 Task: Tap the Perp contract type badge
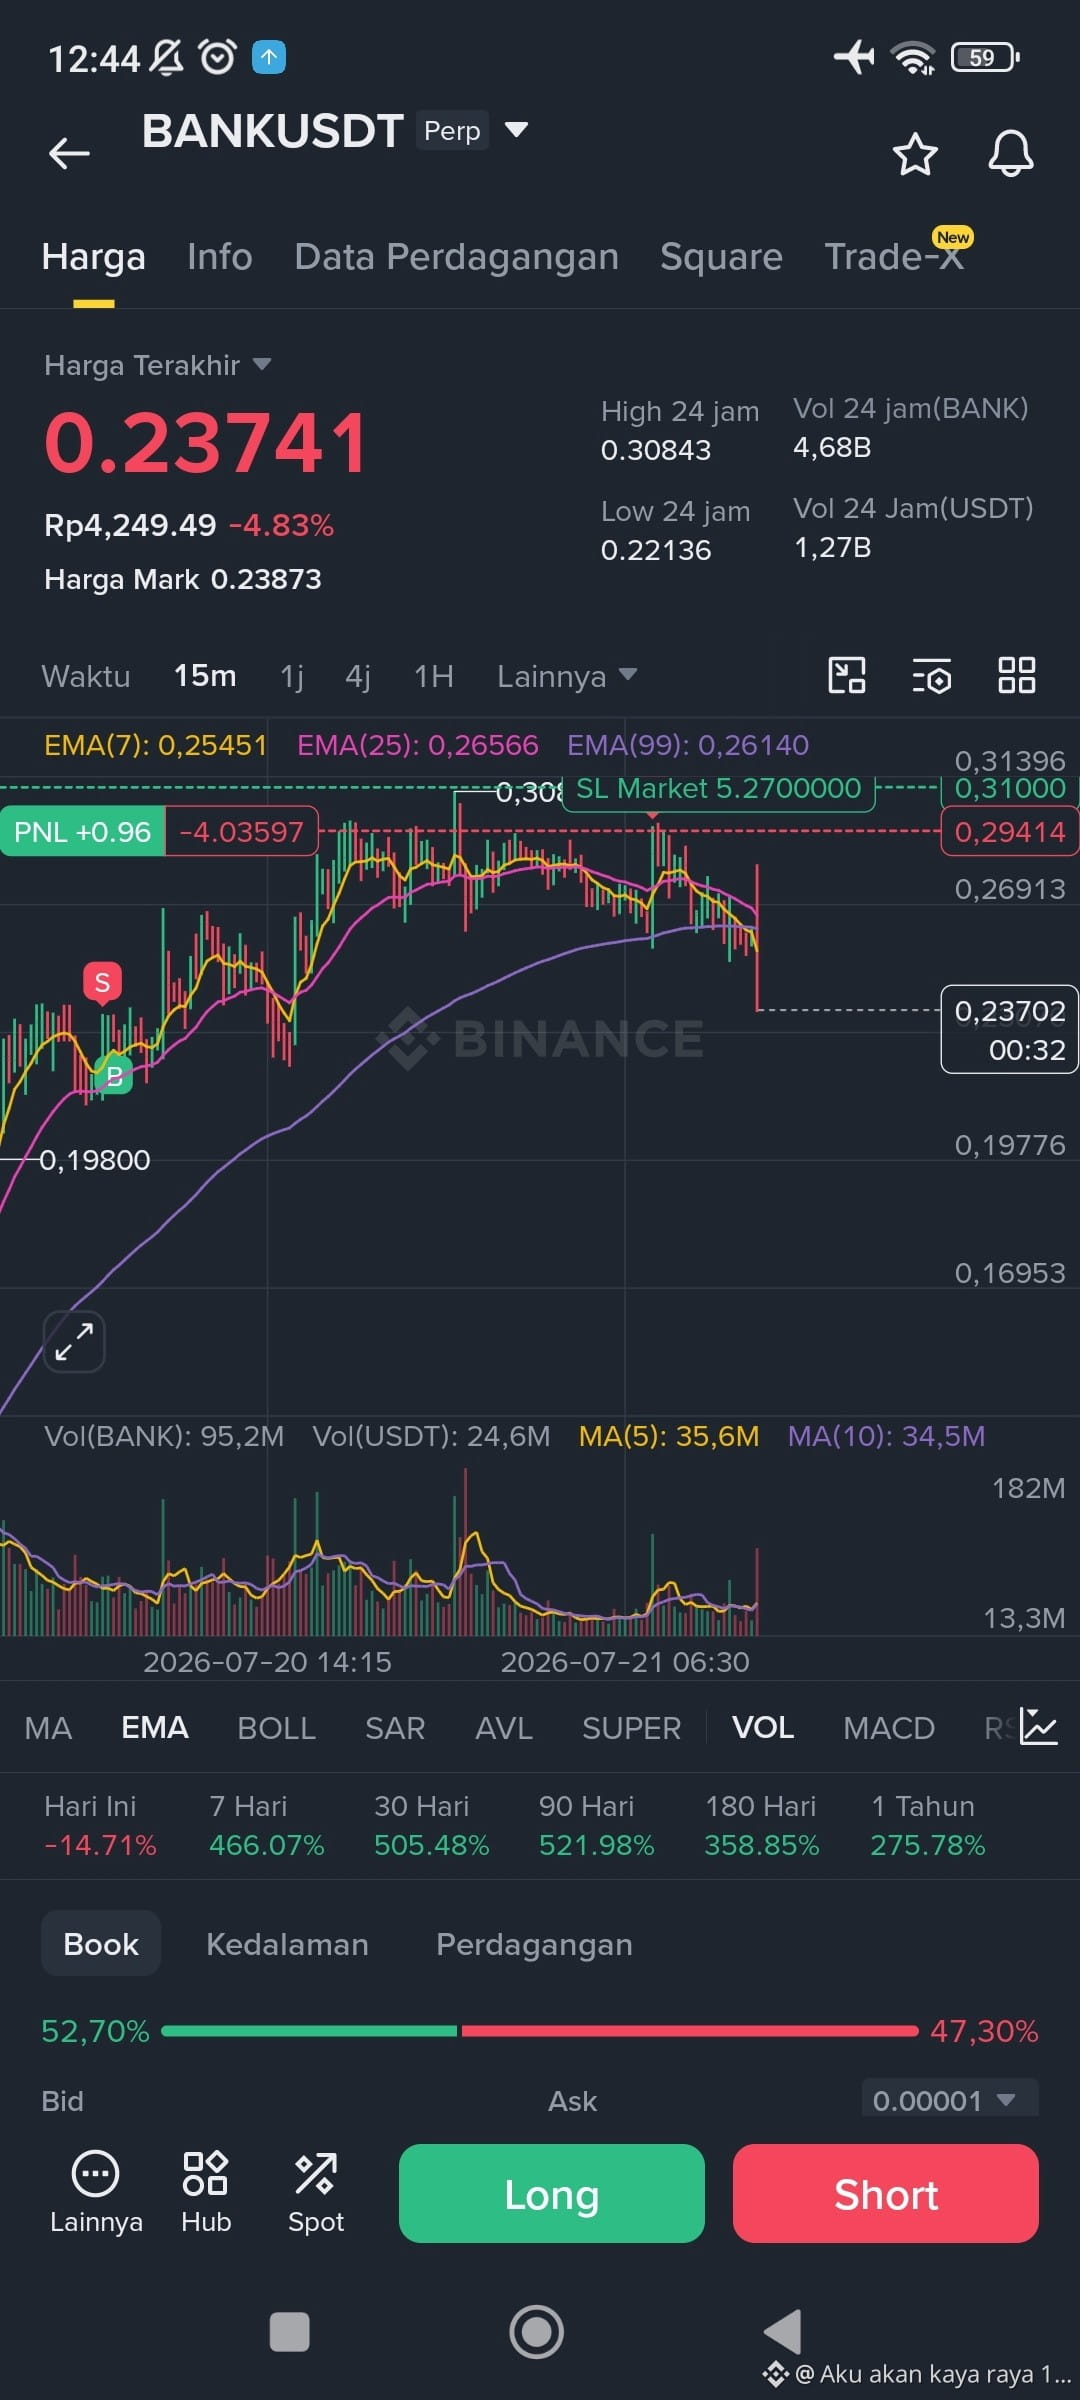click(x=452, y=131)
